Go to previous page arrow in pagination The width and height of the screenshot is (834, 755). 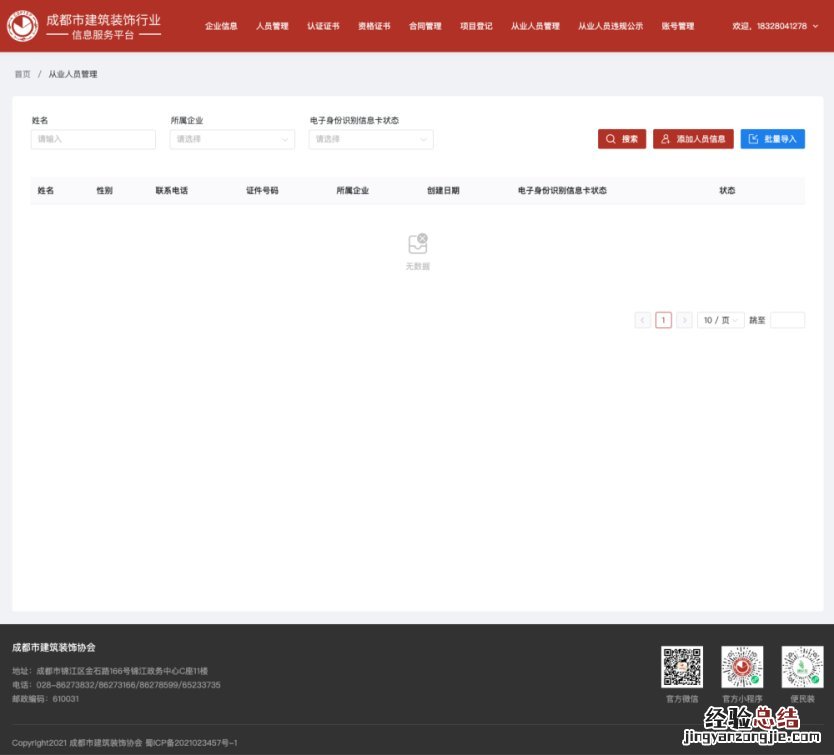click(x=643, y=320)
